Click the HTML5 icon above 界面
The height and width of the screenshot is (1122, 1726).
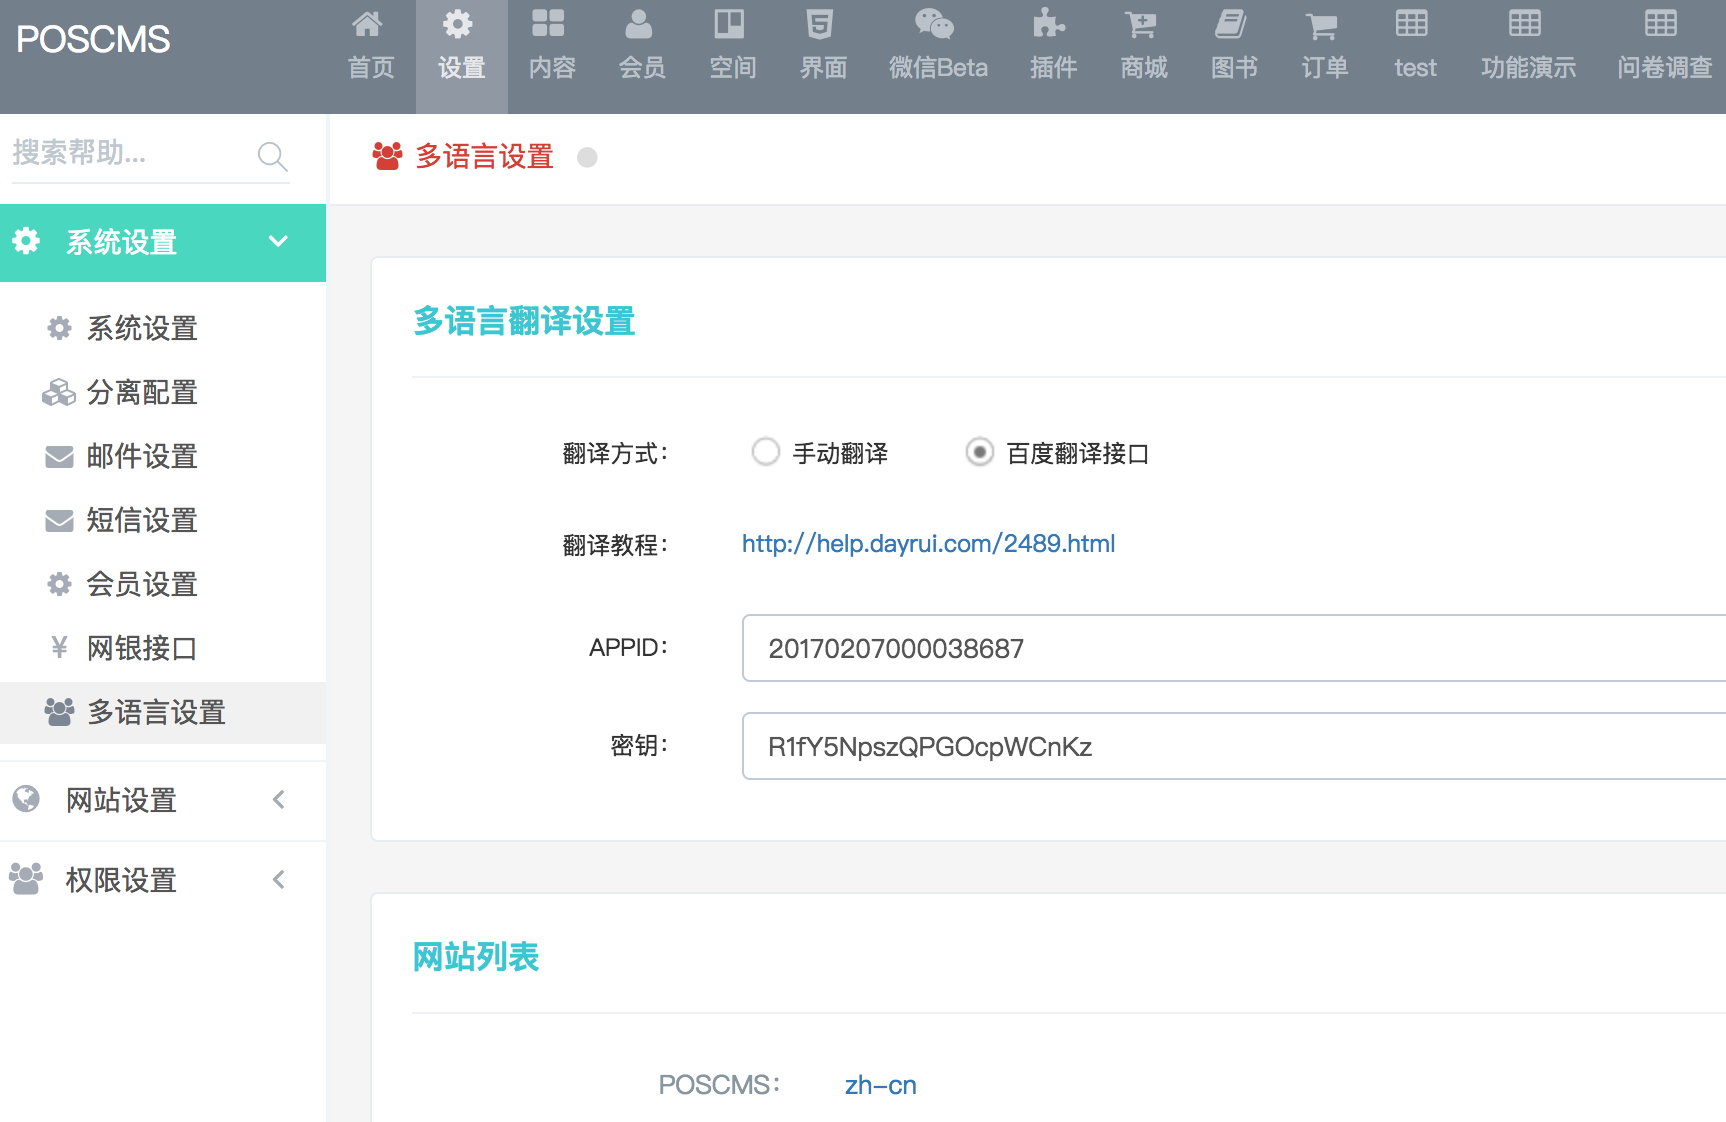820,23
